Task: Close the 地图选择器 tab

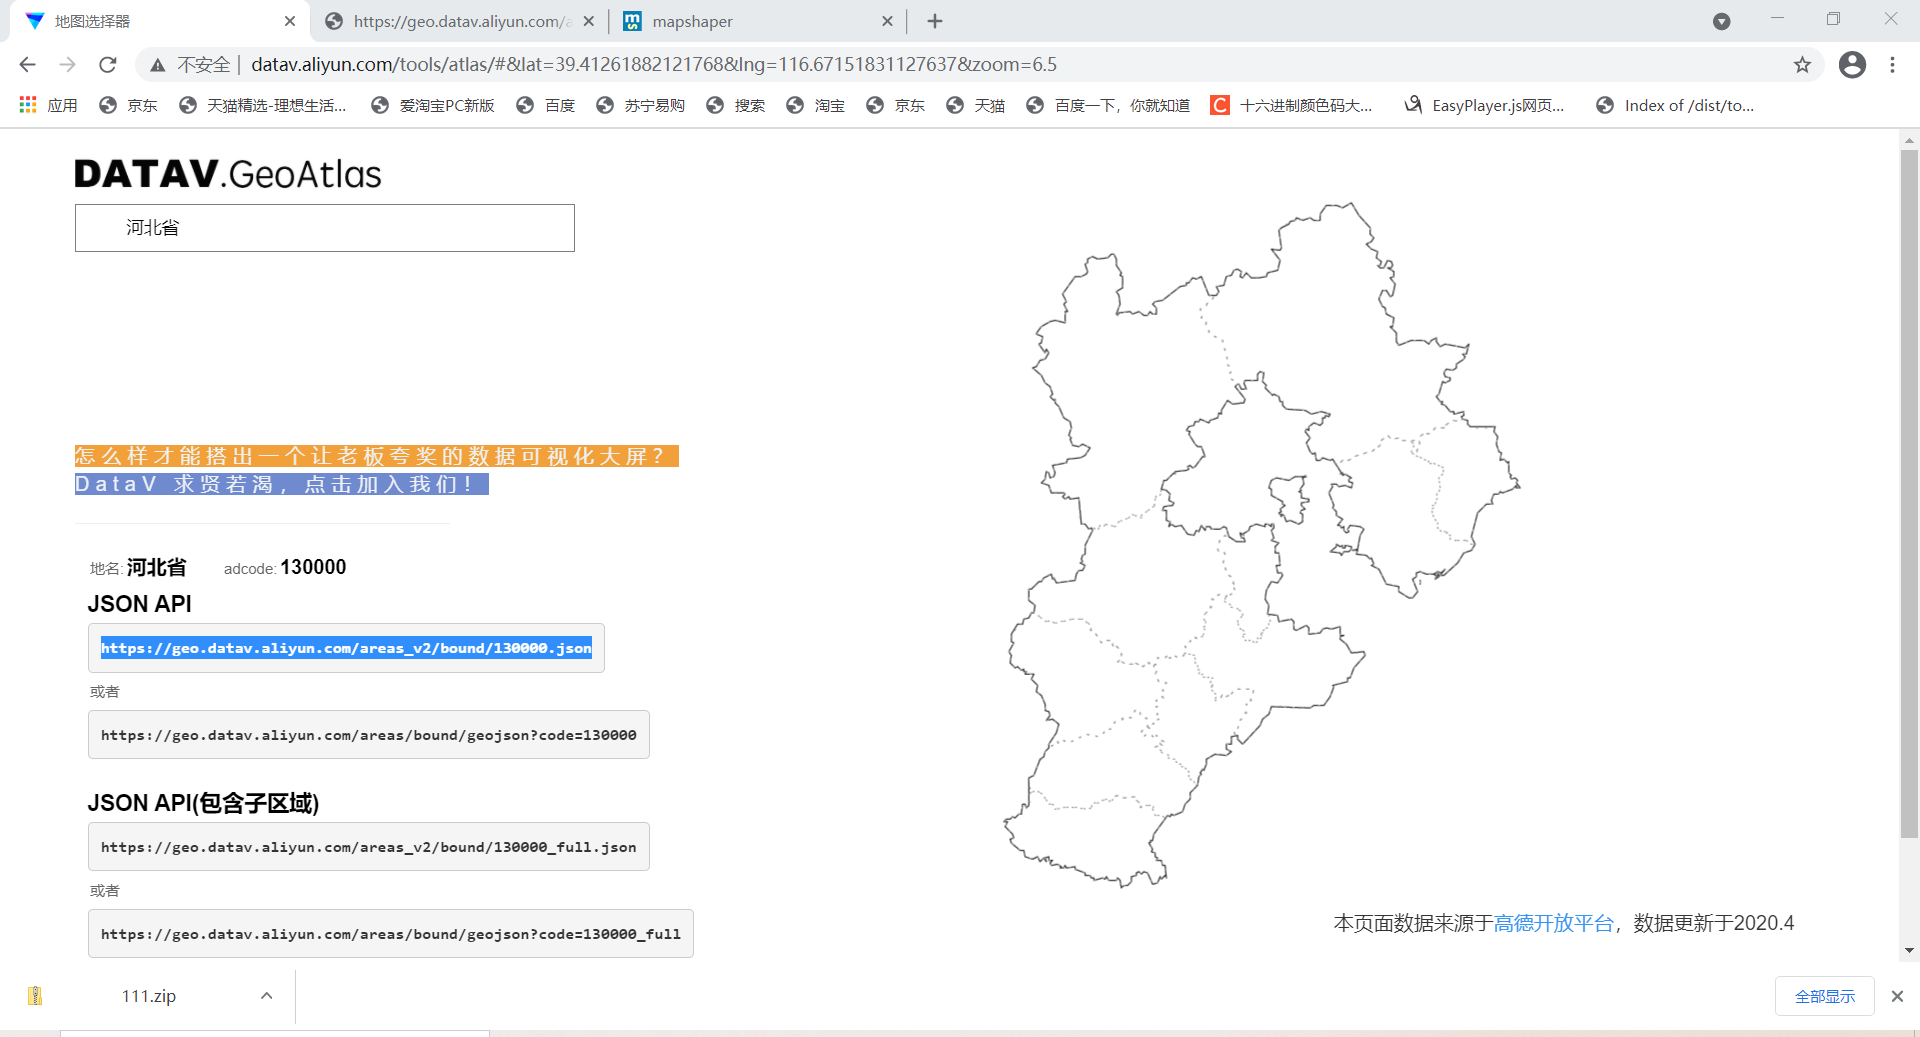Action: click(x=290, y=21)
